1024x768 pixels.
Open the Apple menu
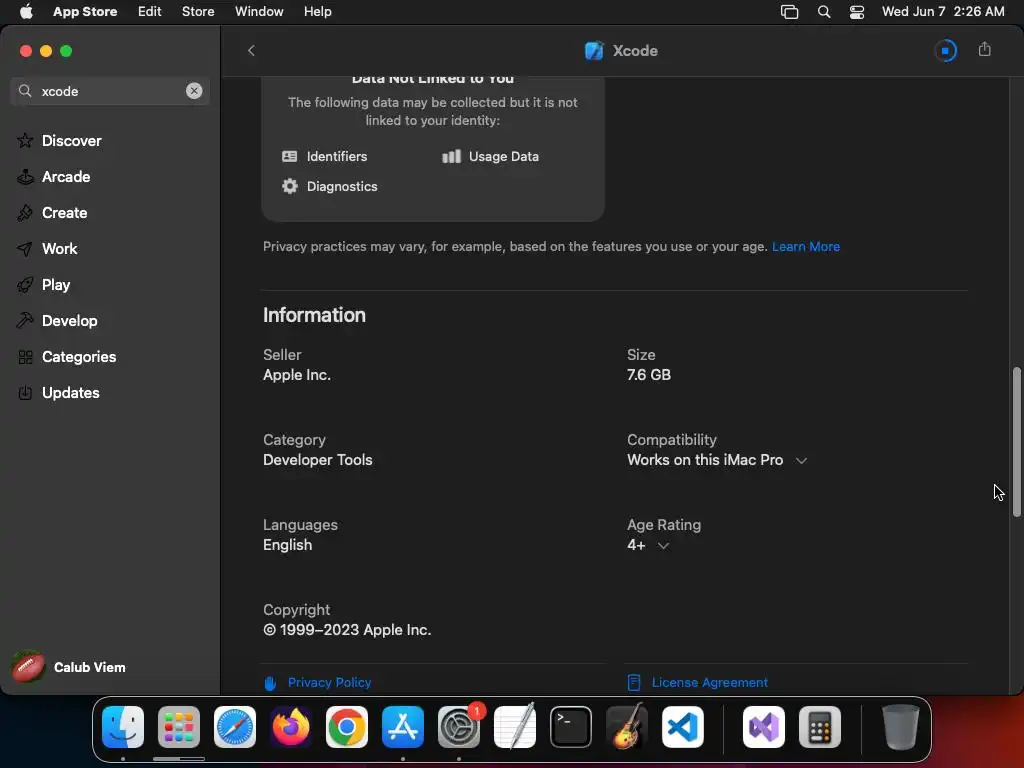click(x=26, y=11)
